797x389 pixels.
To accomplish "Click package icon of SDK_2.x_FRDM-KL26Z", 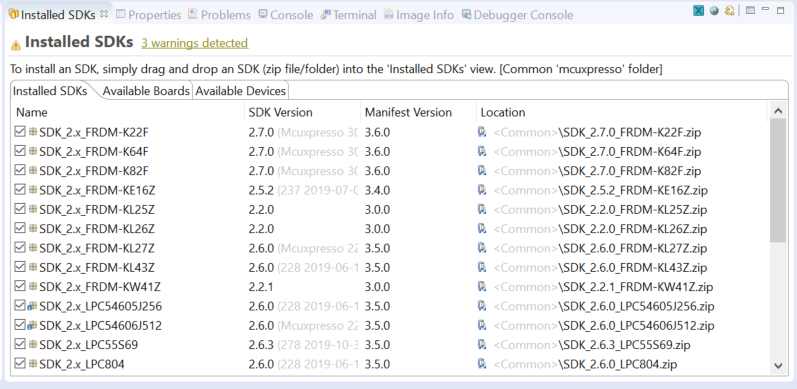I will pyautogui.click(x=33, y=228).
